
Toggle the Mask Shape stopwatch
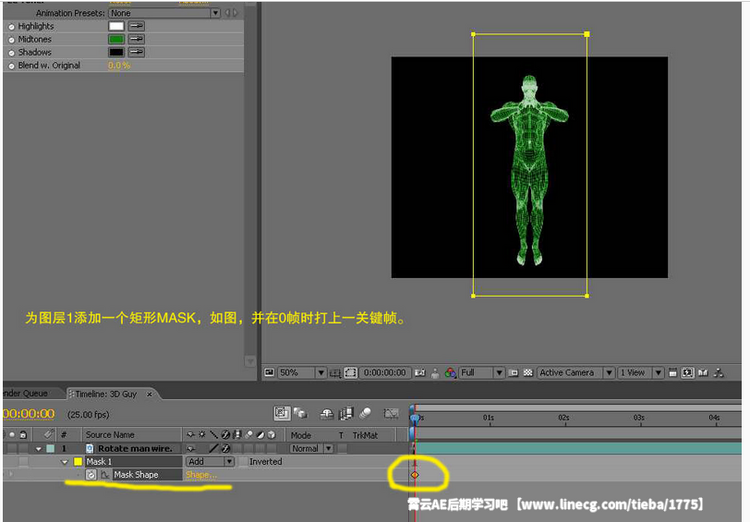click(91, 475)
